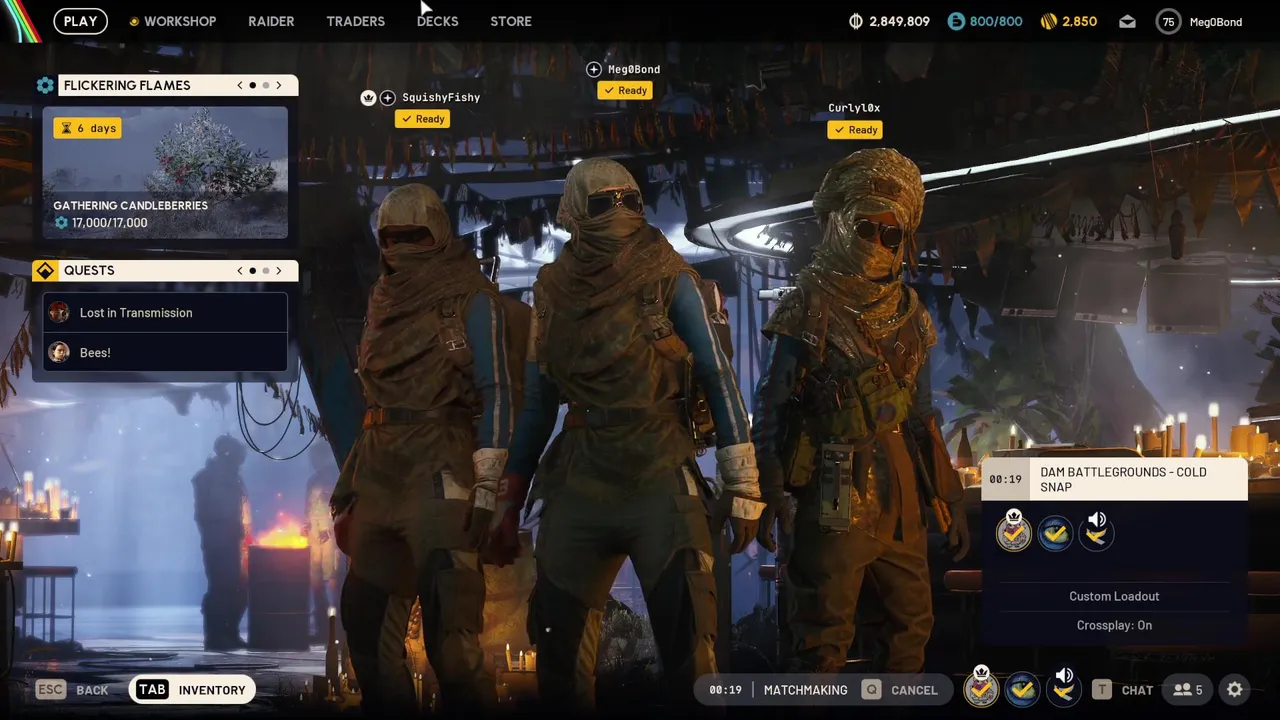Screen dimensions: 1280x720
Task: Open the mail inbox icon
Action: coord(1127,21)
